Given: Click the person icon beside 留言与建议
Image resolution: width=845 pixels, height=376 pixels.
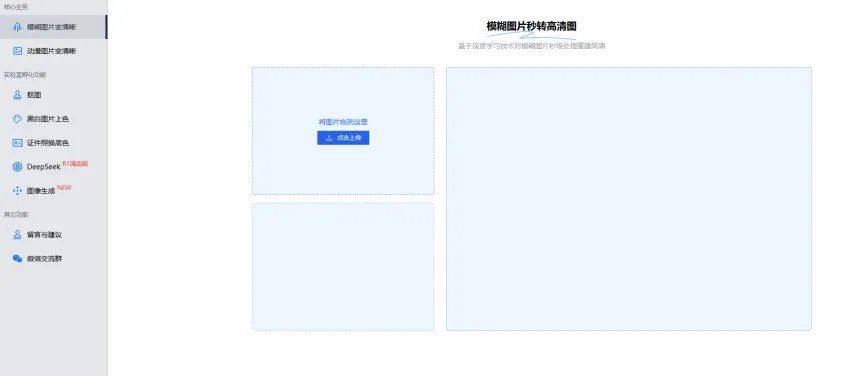Looking at the screenshot, I should coord(17,235).
